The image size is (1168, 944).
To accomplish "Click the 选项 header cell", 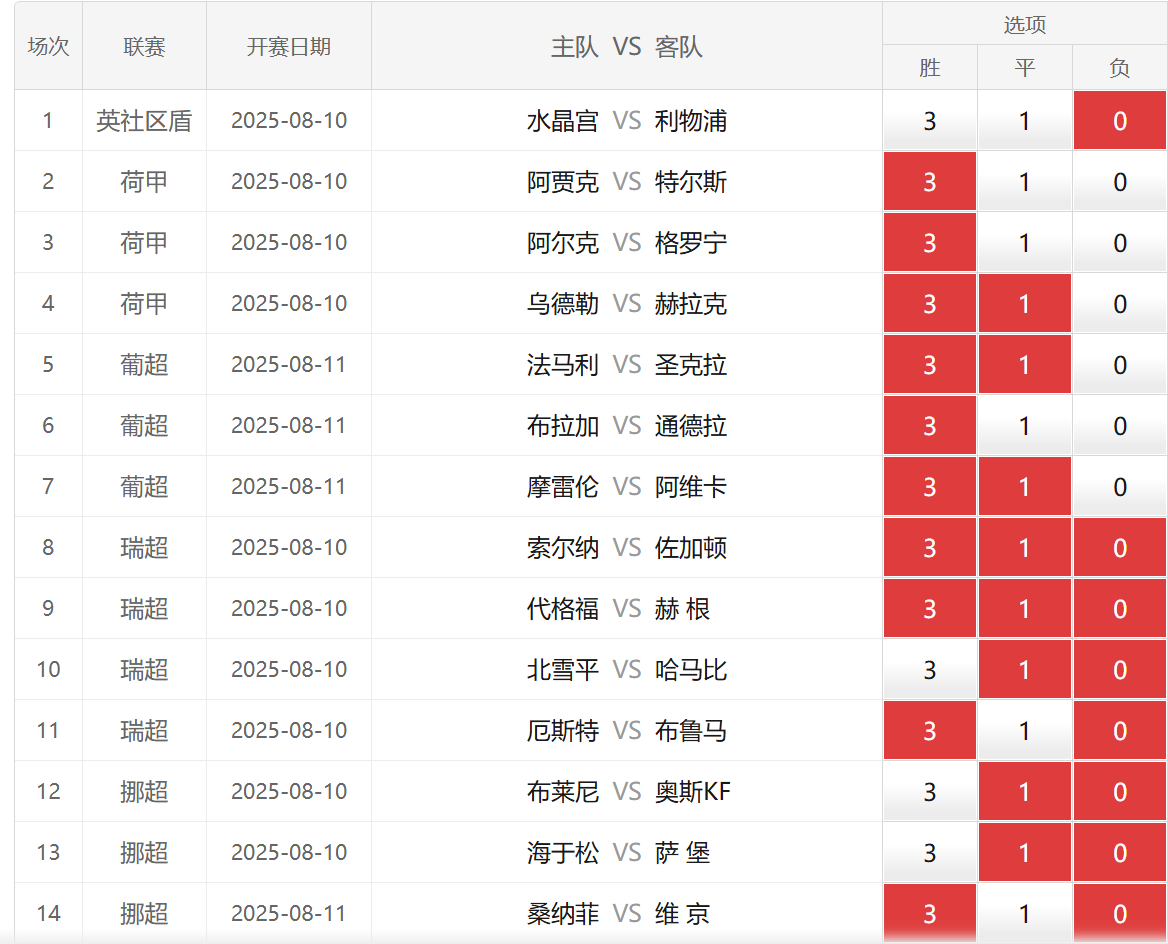I will tap(1024, 24).
